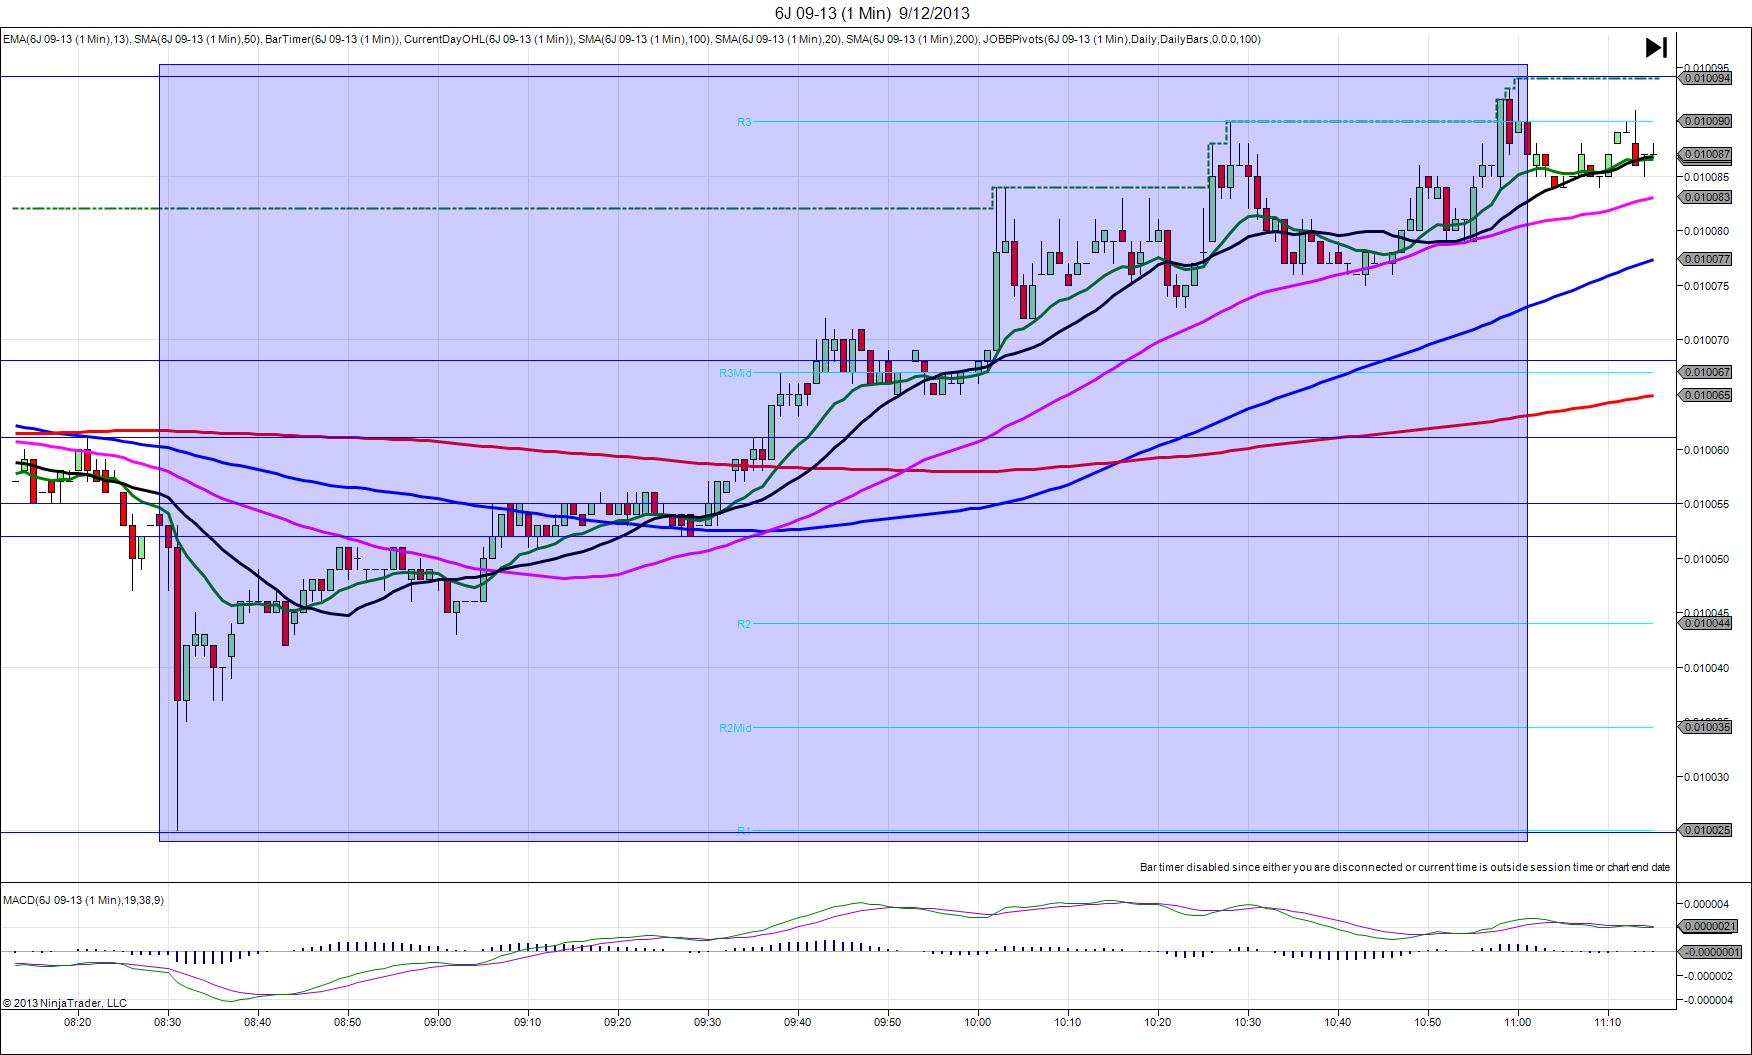Click the 0.010025 R1 price marker

pos(1707,830)
